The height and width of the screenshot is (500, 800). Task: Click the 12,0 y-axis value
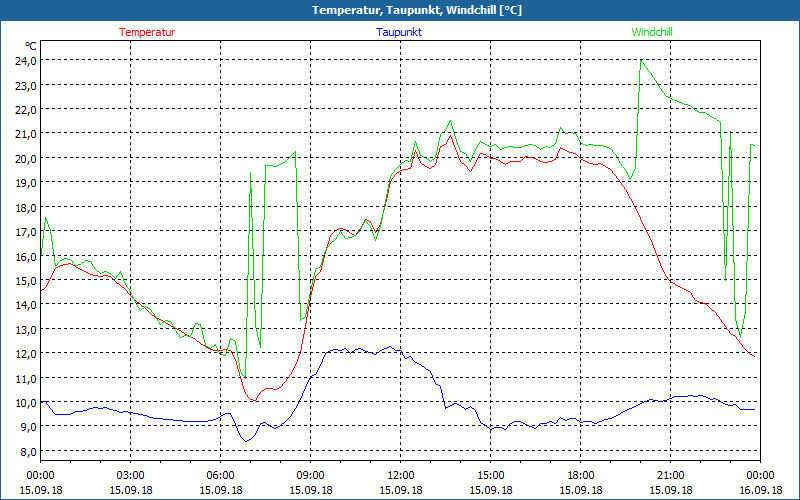[x=26, y=354]
